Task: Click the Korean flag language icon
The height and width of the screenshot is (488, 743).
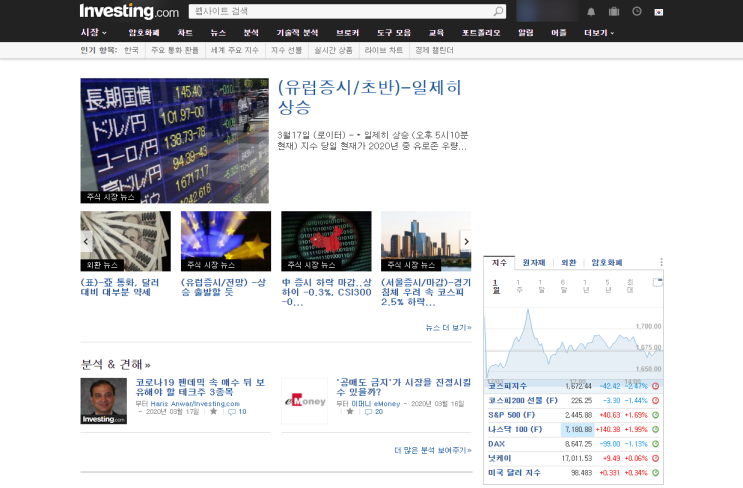Action: pos(659,12)
